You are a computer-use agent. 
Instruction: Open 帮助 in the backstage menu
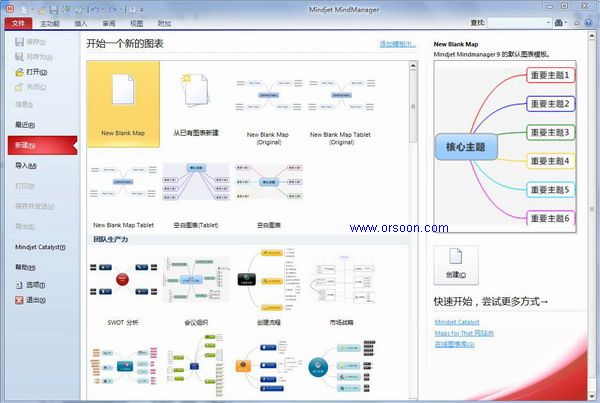tap(25, 267)
